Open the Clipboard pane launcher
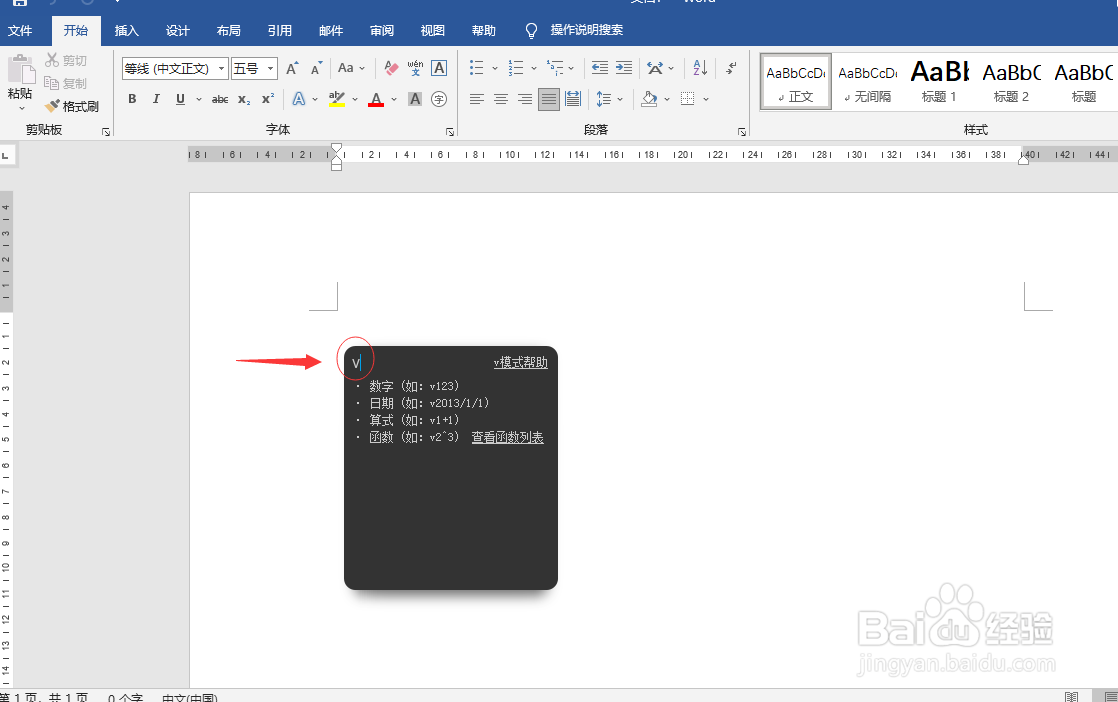 pyautogui.click(x=106, y=132)
